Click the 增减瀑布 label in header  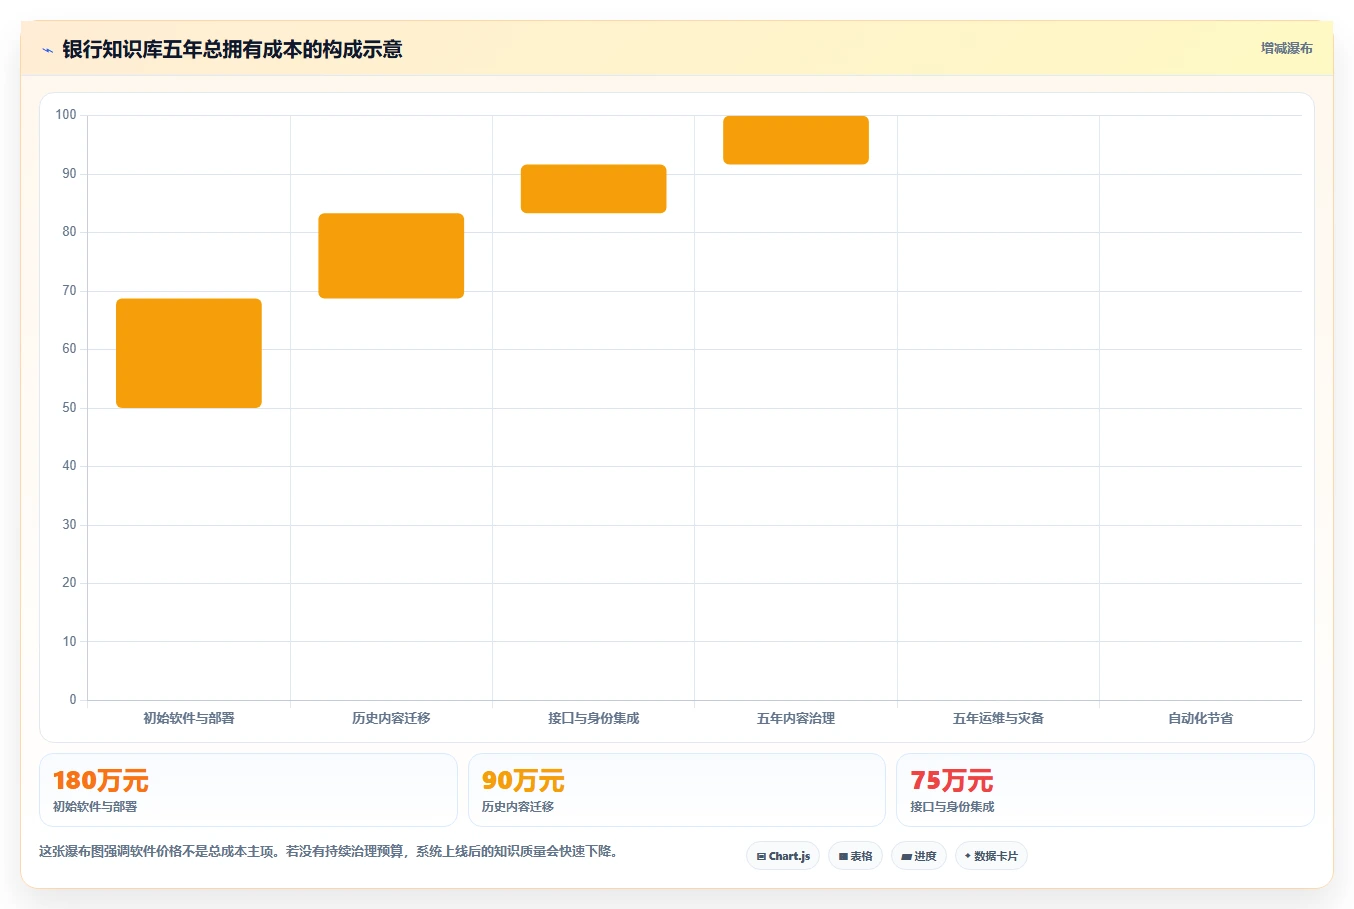(1286, 48)
